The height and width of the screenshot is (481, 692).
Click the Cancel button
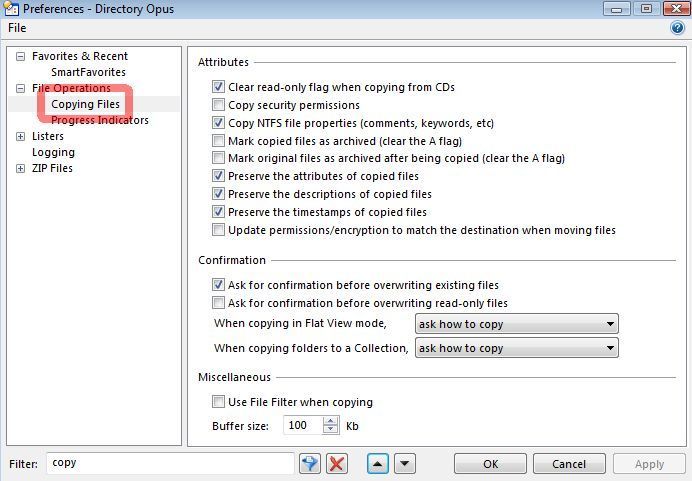pos(569,464)
